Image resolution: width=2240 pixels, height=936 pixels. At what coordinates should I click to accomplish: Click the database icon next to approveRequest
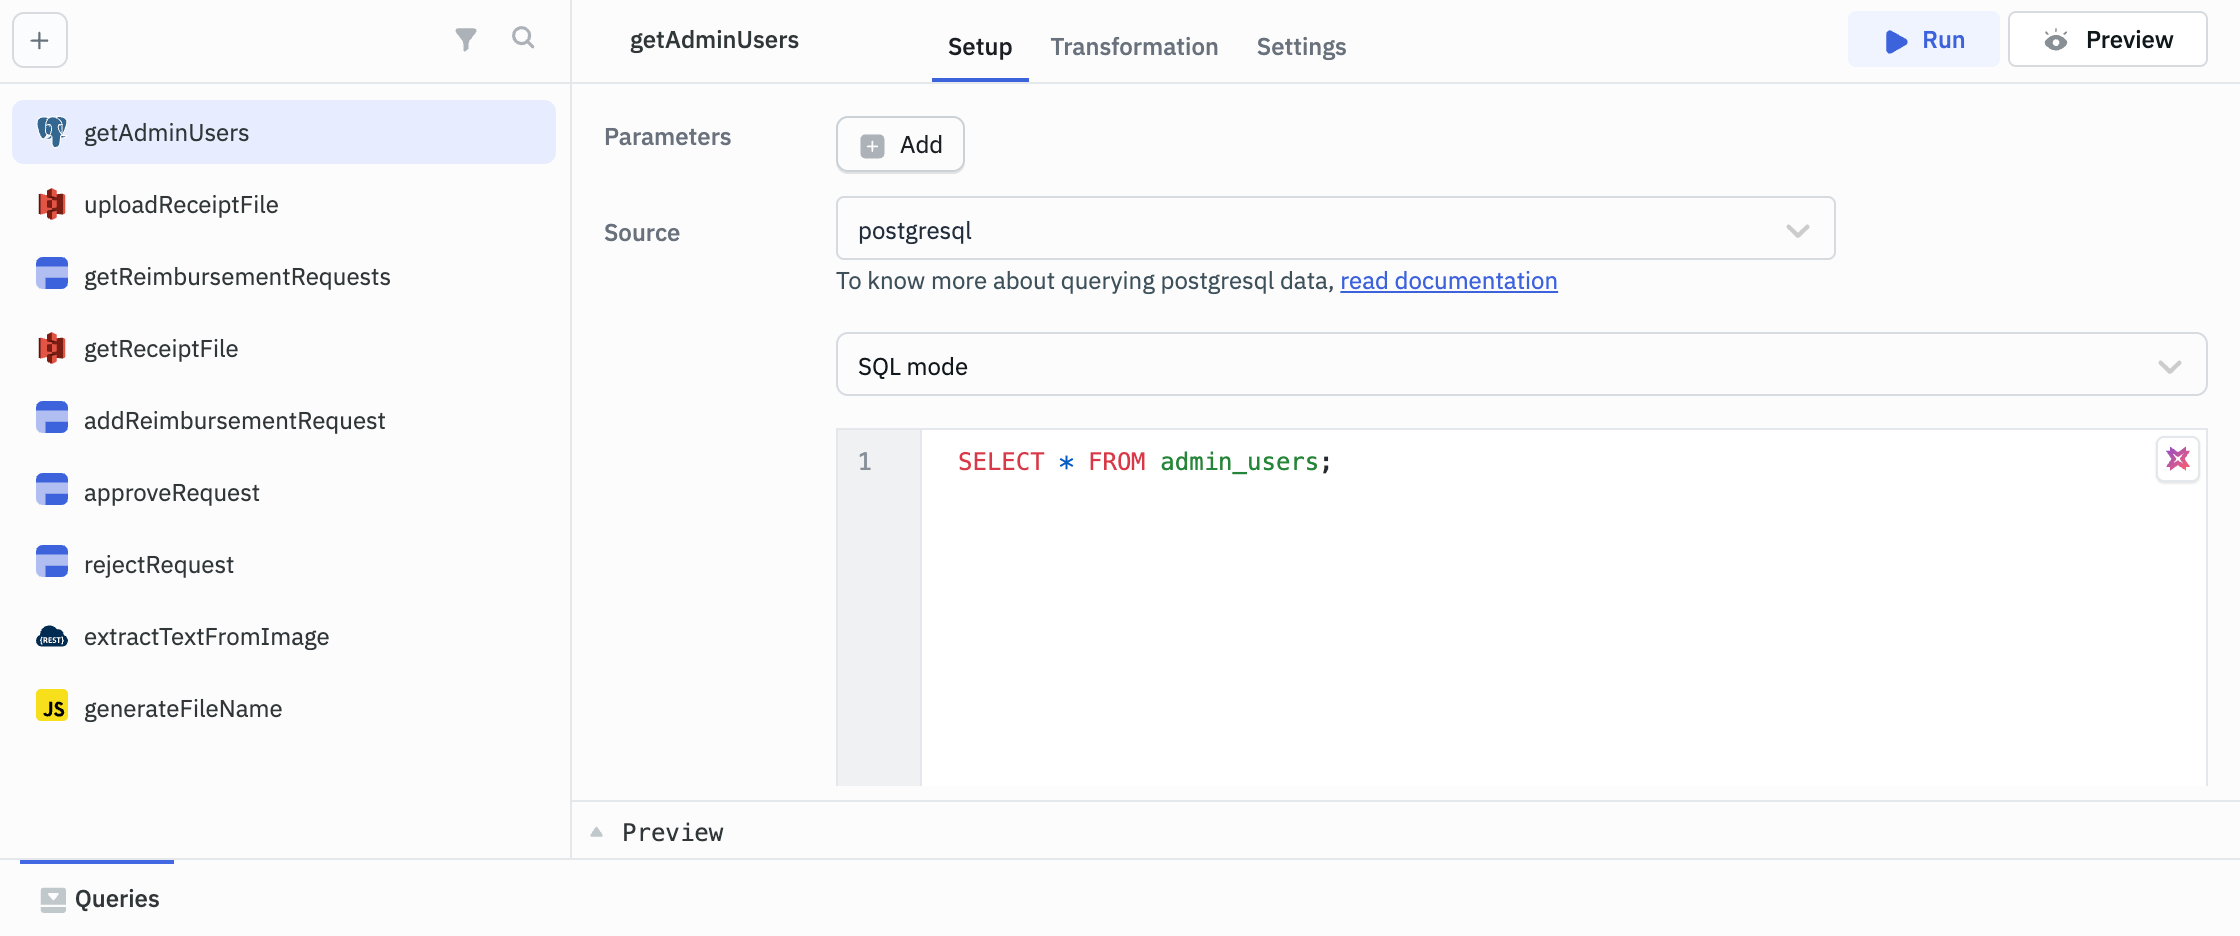[x=51, y=490]
